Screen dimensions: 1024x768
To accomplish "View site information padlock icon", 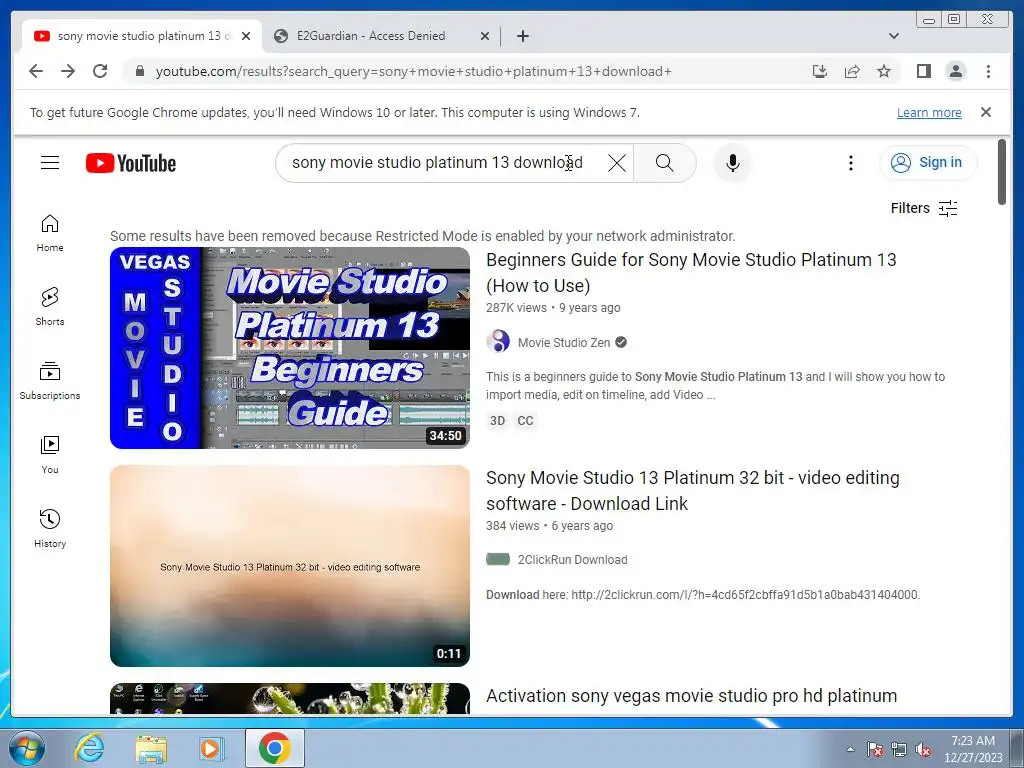I will 139,71.
